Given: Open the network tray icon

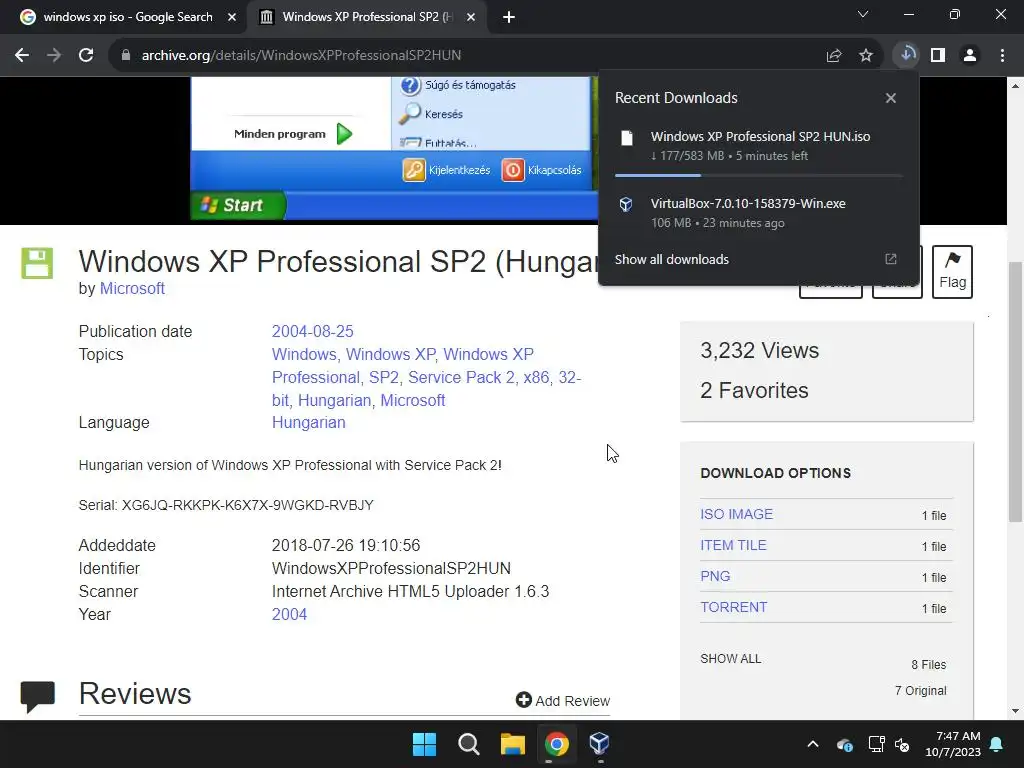Looking at the screenshot, I should point(876,744).
